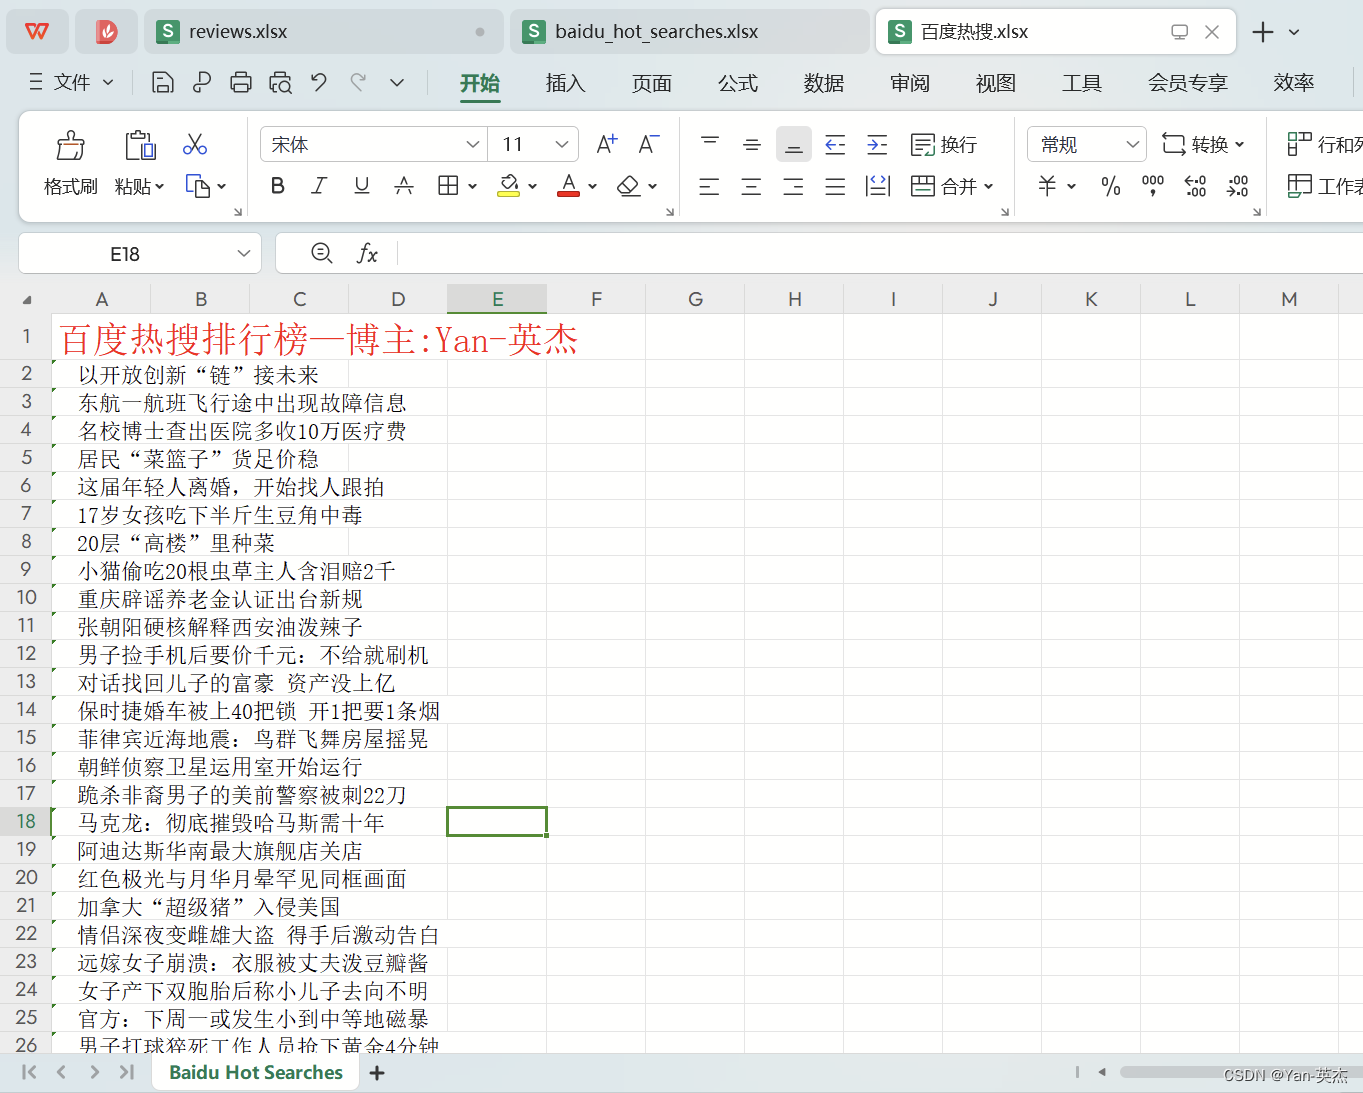Apply cell borders icon

(x=448, y=186)
